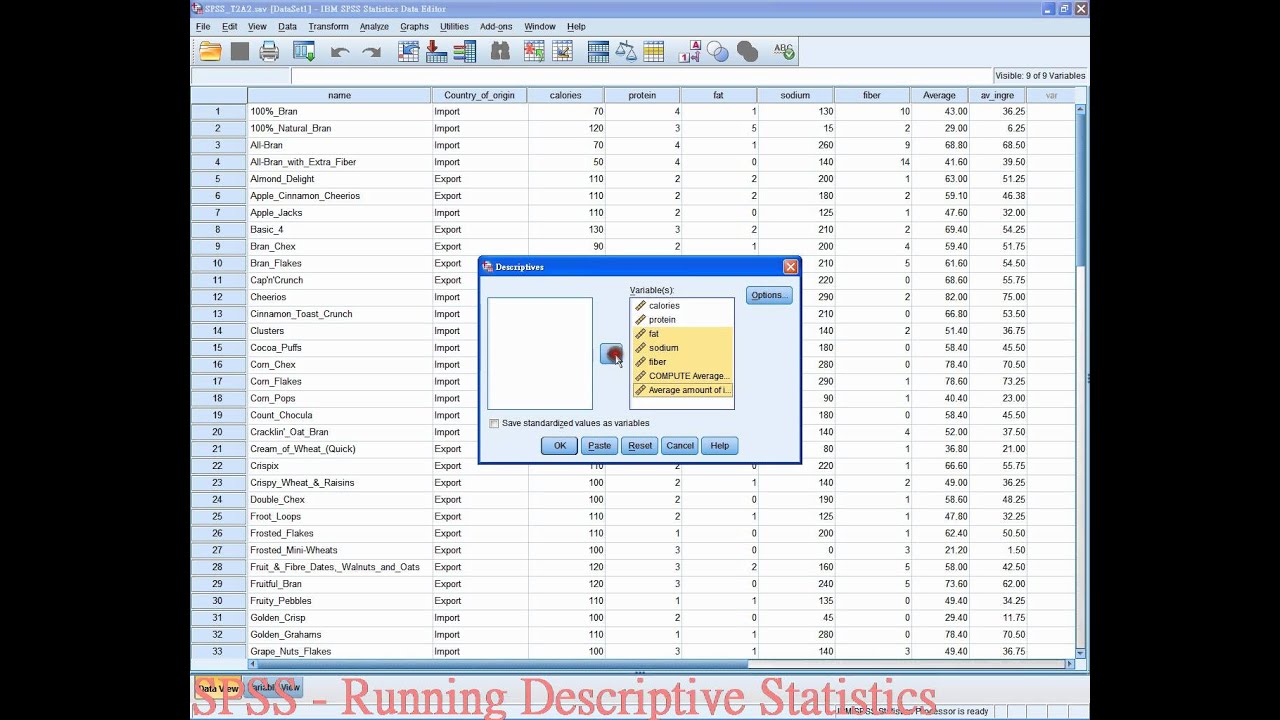Image resolution: width=1280 pixels, height=720 pixels.
Task: Click the empty source variable list box
Action: pos(540,353)
